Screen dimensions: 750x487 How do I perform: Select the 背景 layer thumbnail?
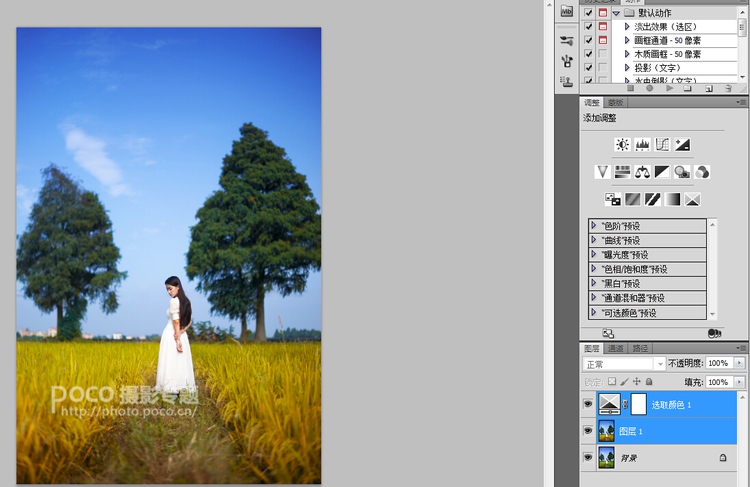click(607, 458)
